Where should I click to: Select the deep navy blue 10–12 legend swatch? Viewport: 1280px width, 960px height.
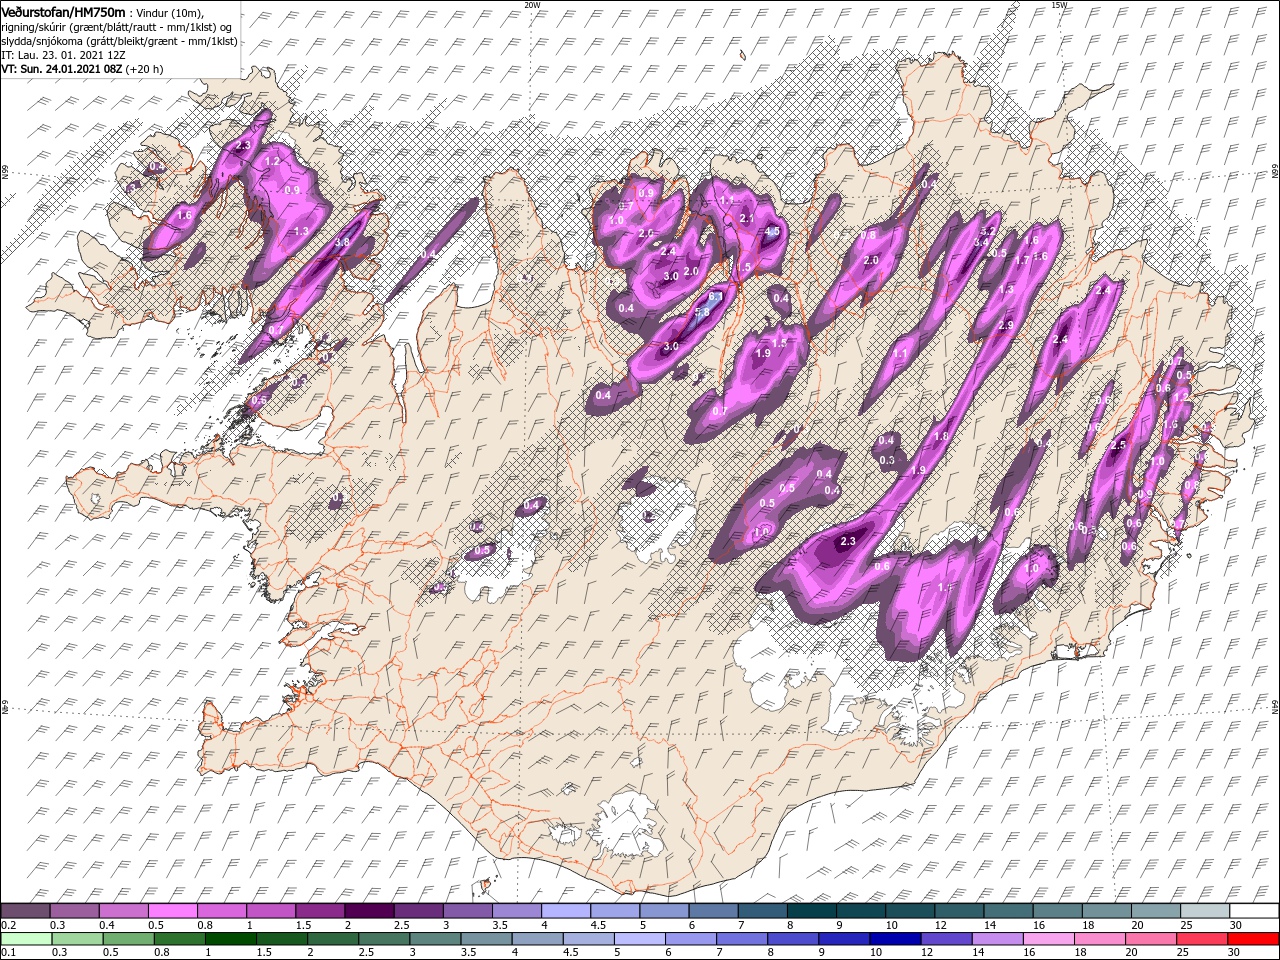click(x=893, y=938)
